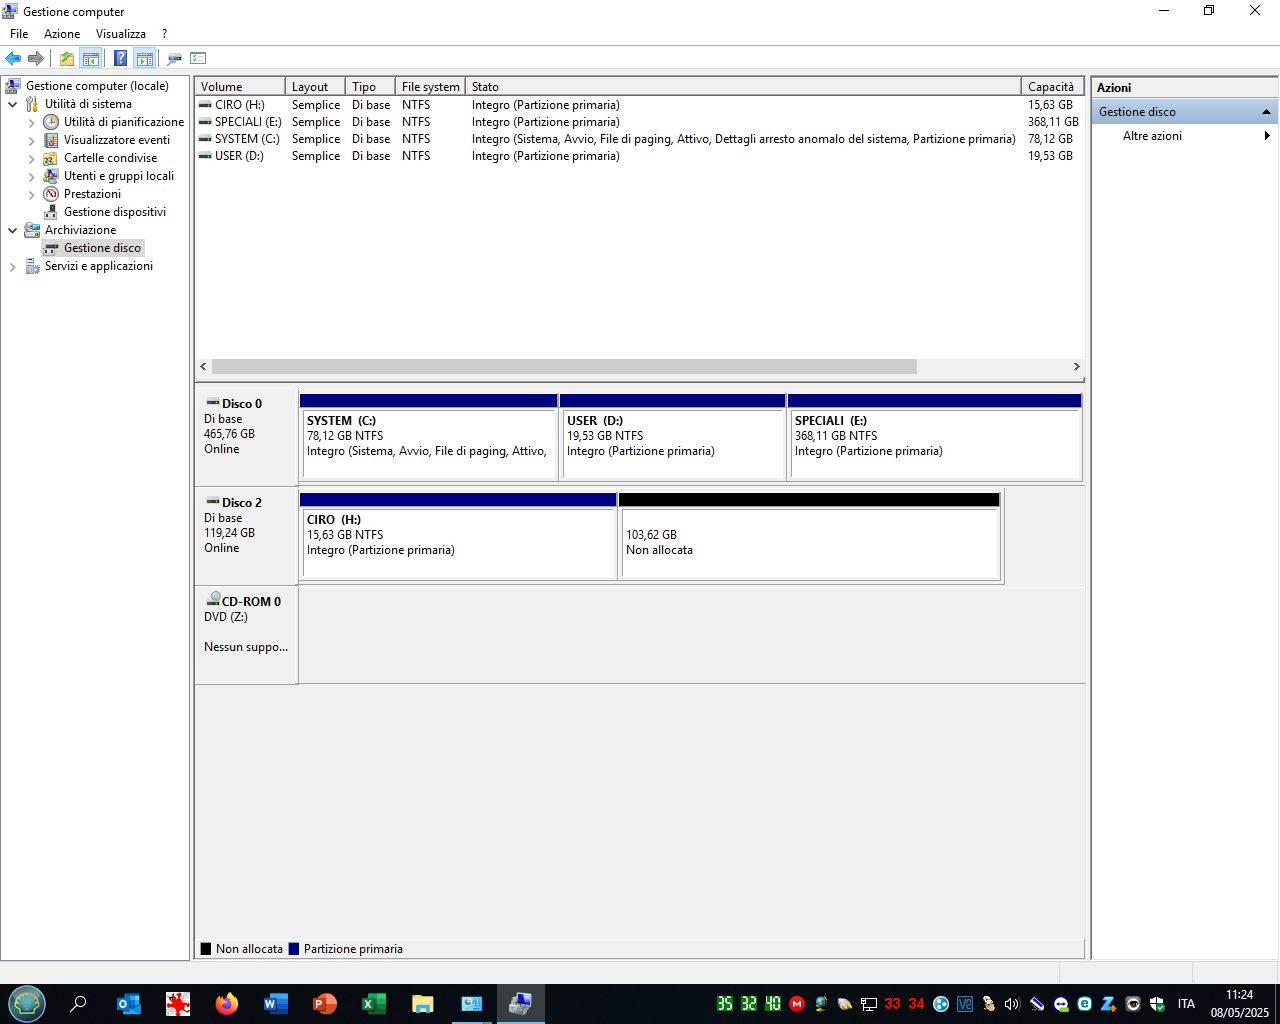The height and width of the screenshot is (1024, 1280).
Task: Select the CIRO (H:) partition block
Action: (x=458, y=536)
